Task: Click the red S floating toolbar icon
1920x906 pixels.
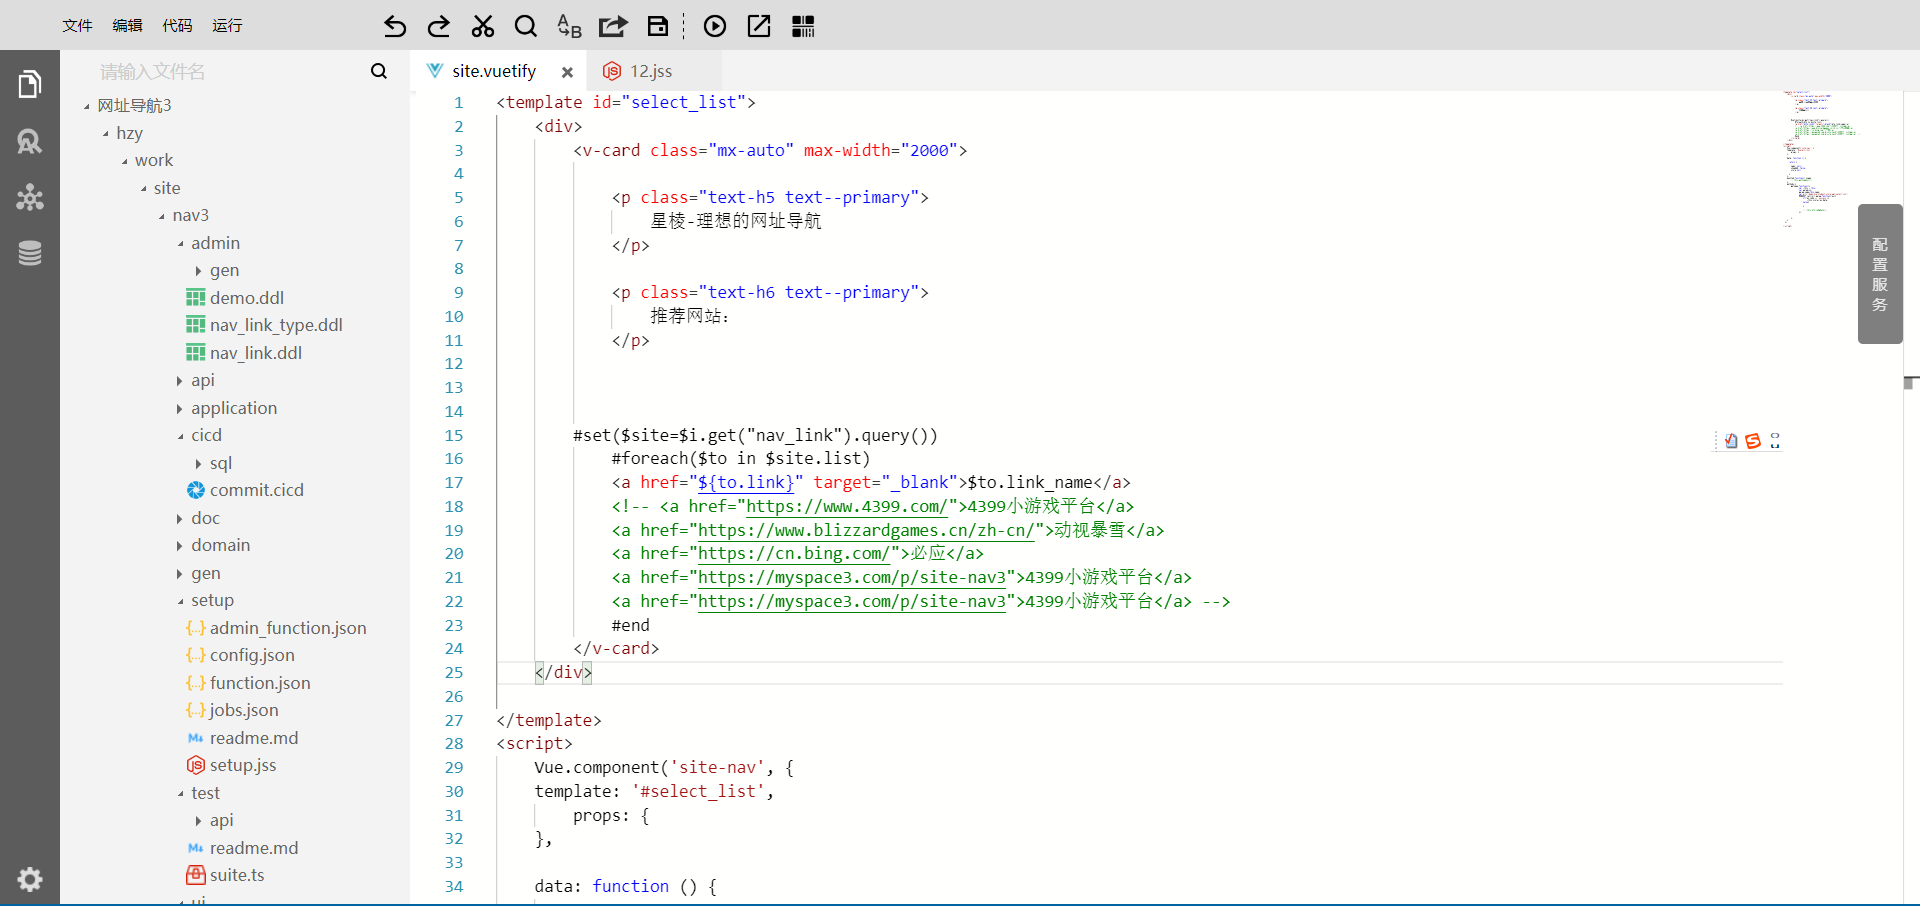Action: pos(1753,441)
